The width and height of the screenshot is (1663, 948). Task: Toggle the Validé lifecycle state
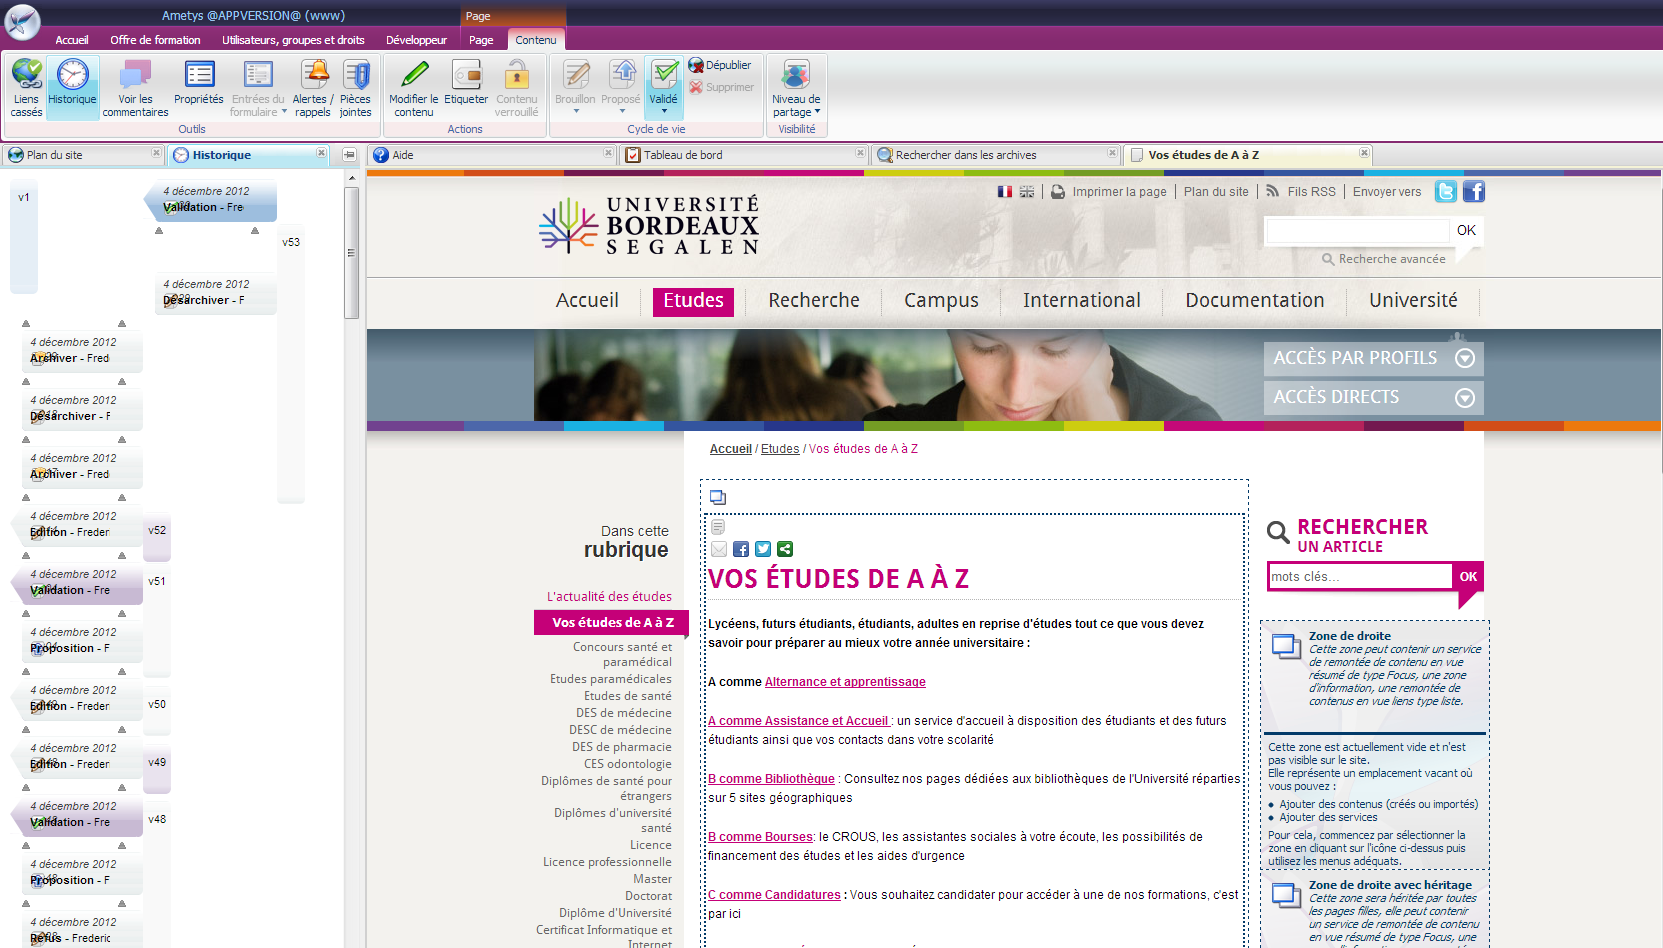click(x=663, y=76)
